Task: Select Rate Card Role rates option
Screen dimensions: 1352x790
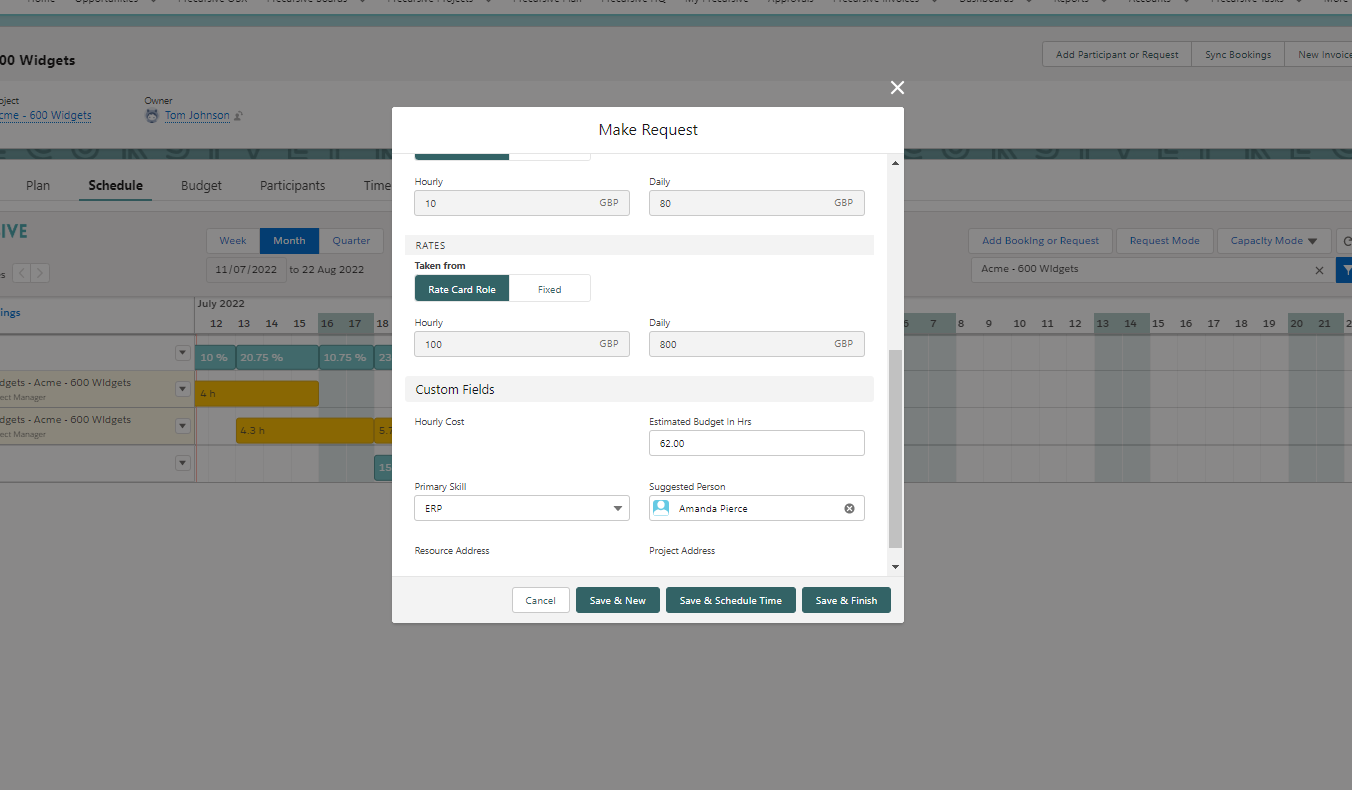Action: point(462,289)
